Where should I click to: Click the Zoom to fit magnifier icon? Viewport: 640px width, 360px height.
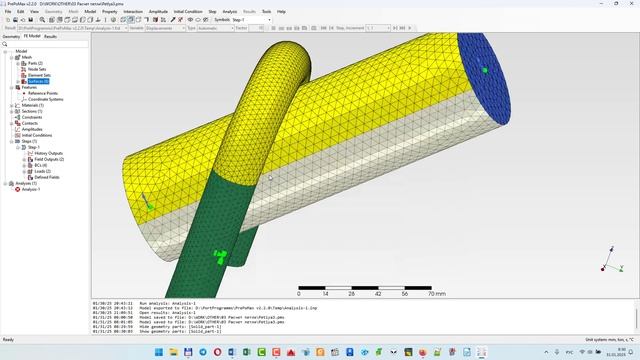click(42, 20)
